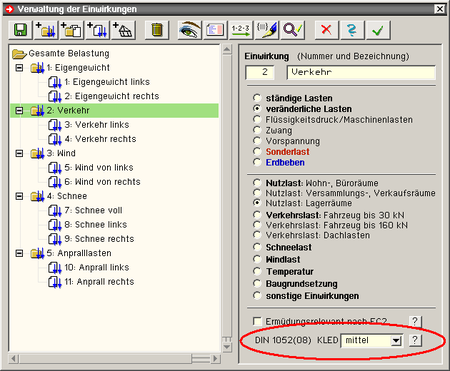This screenshot has height=371, width=450.
Task: Click the help button beside KLED dropdown
Action: [x=415, y=340]
